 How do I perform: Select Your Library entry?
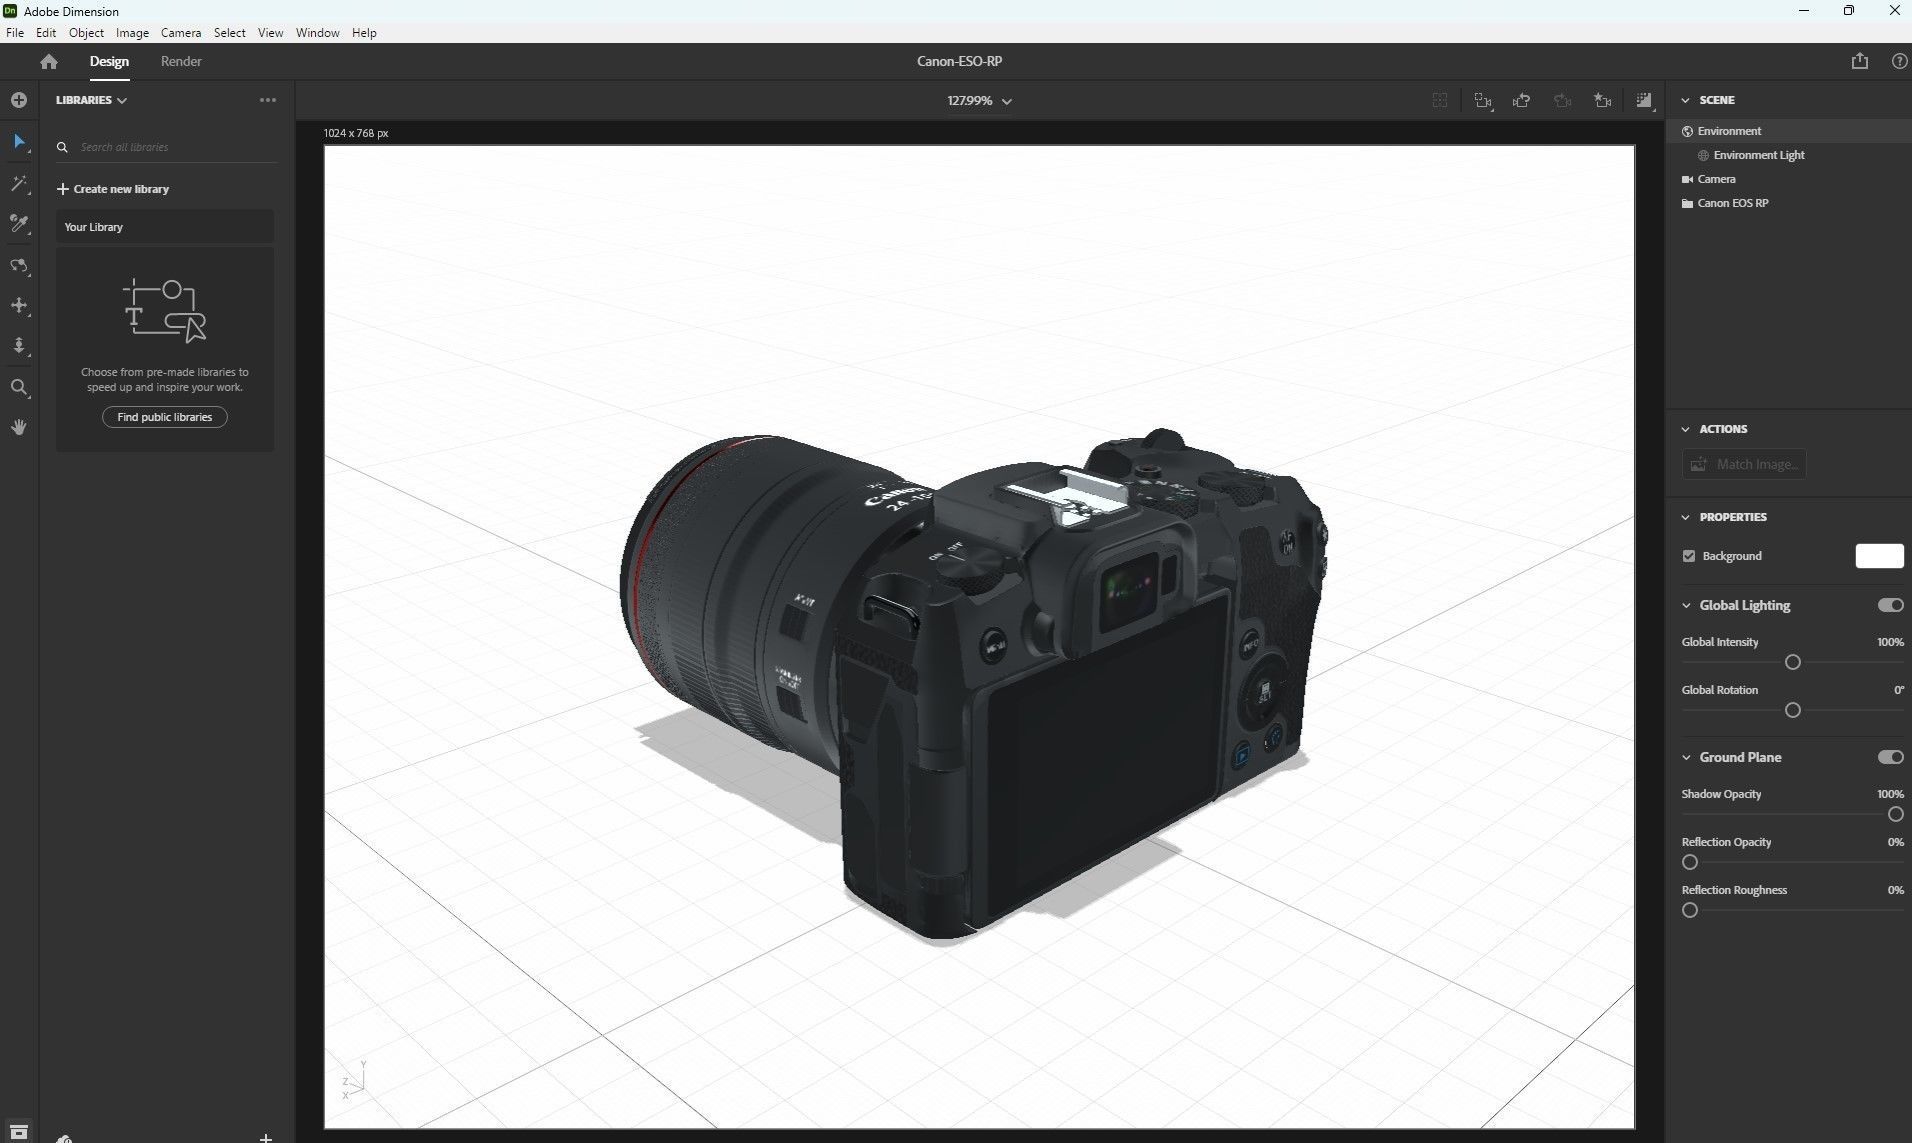coord(165,227)
